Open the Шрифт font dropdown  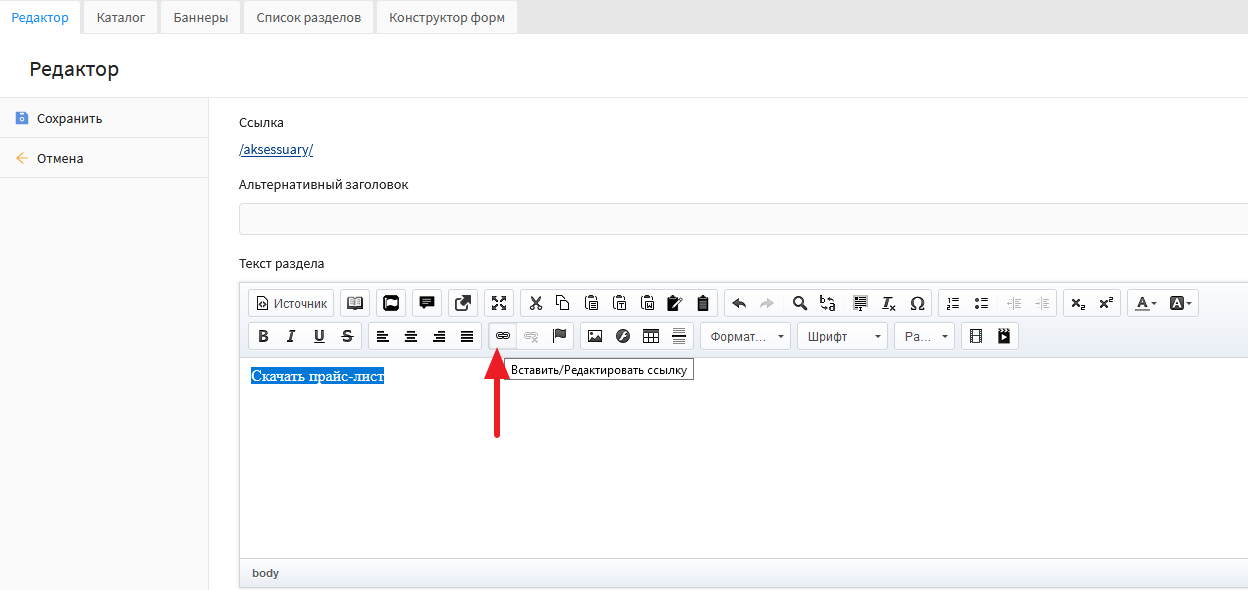tap(842, 336)
